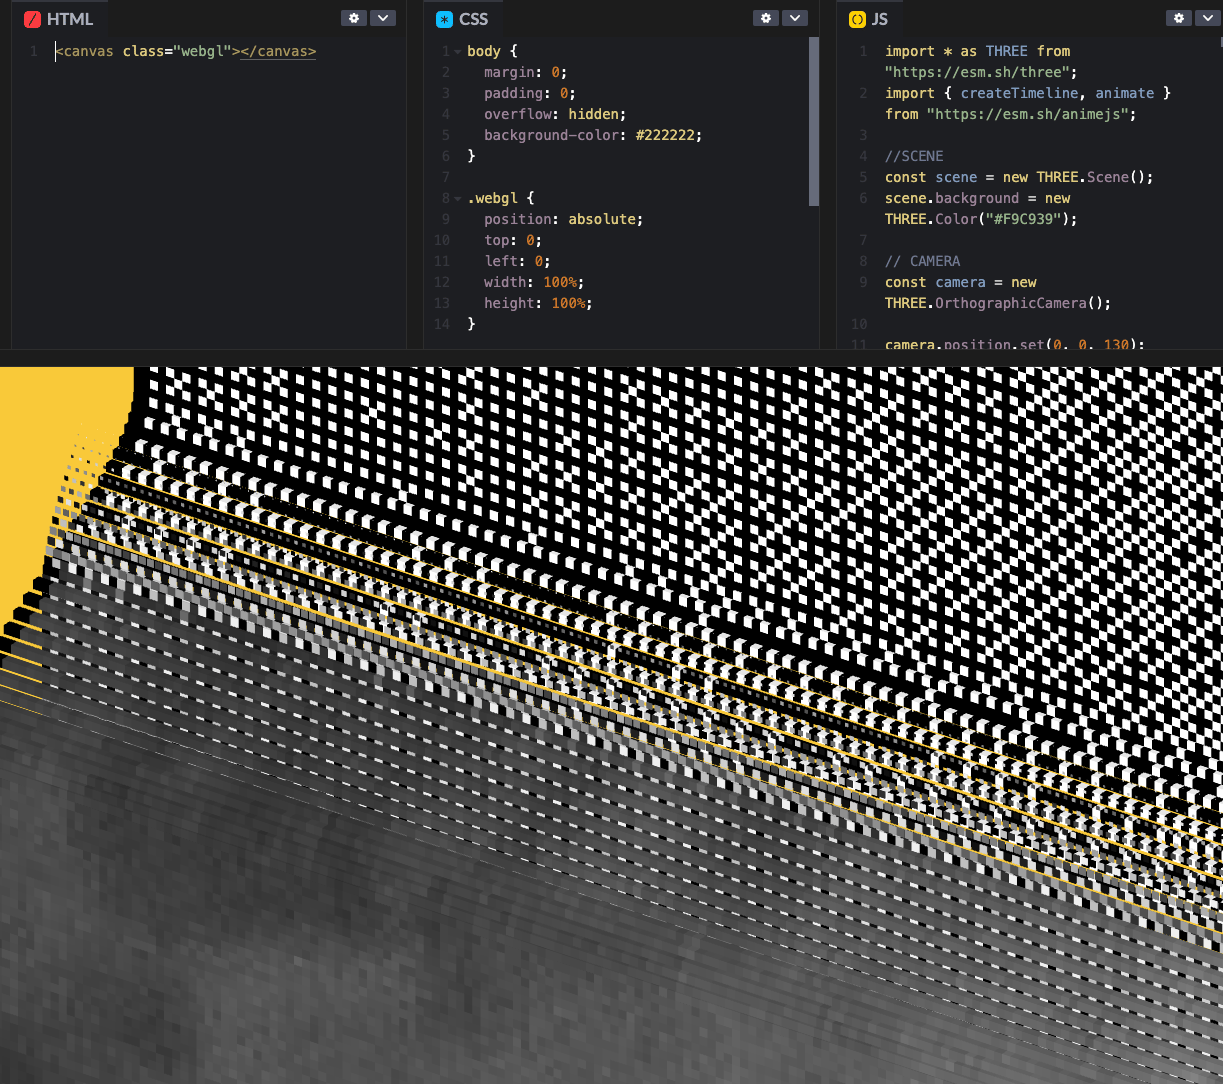Select the CSS editor tab title
This screenshot has height=1084, width=1223.
click(x=473, y=19)
